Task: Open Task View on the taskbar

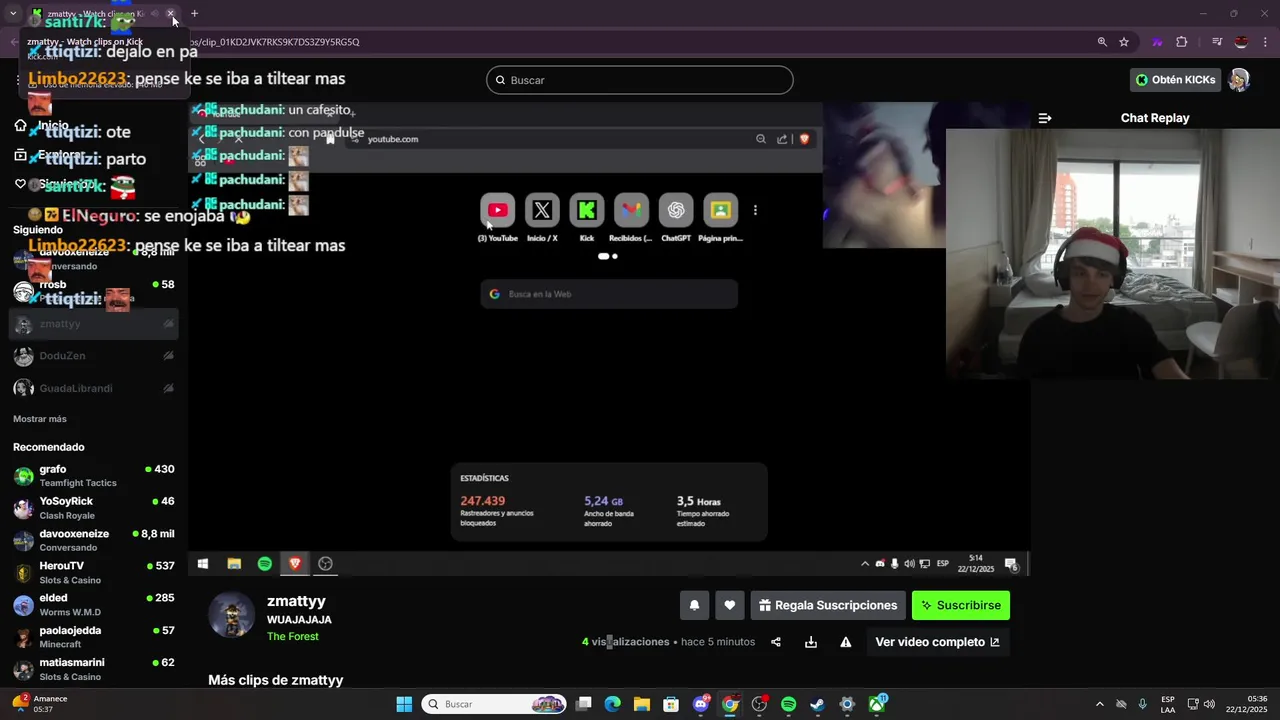Action: [584, 704]
